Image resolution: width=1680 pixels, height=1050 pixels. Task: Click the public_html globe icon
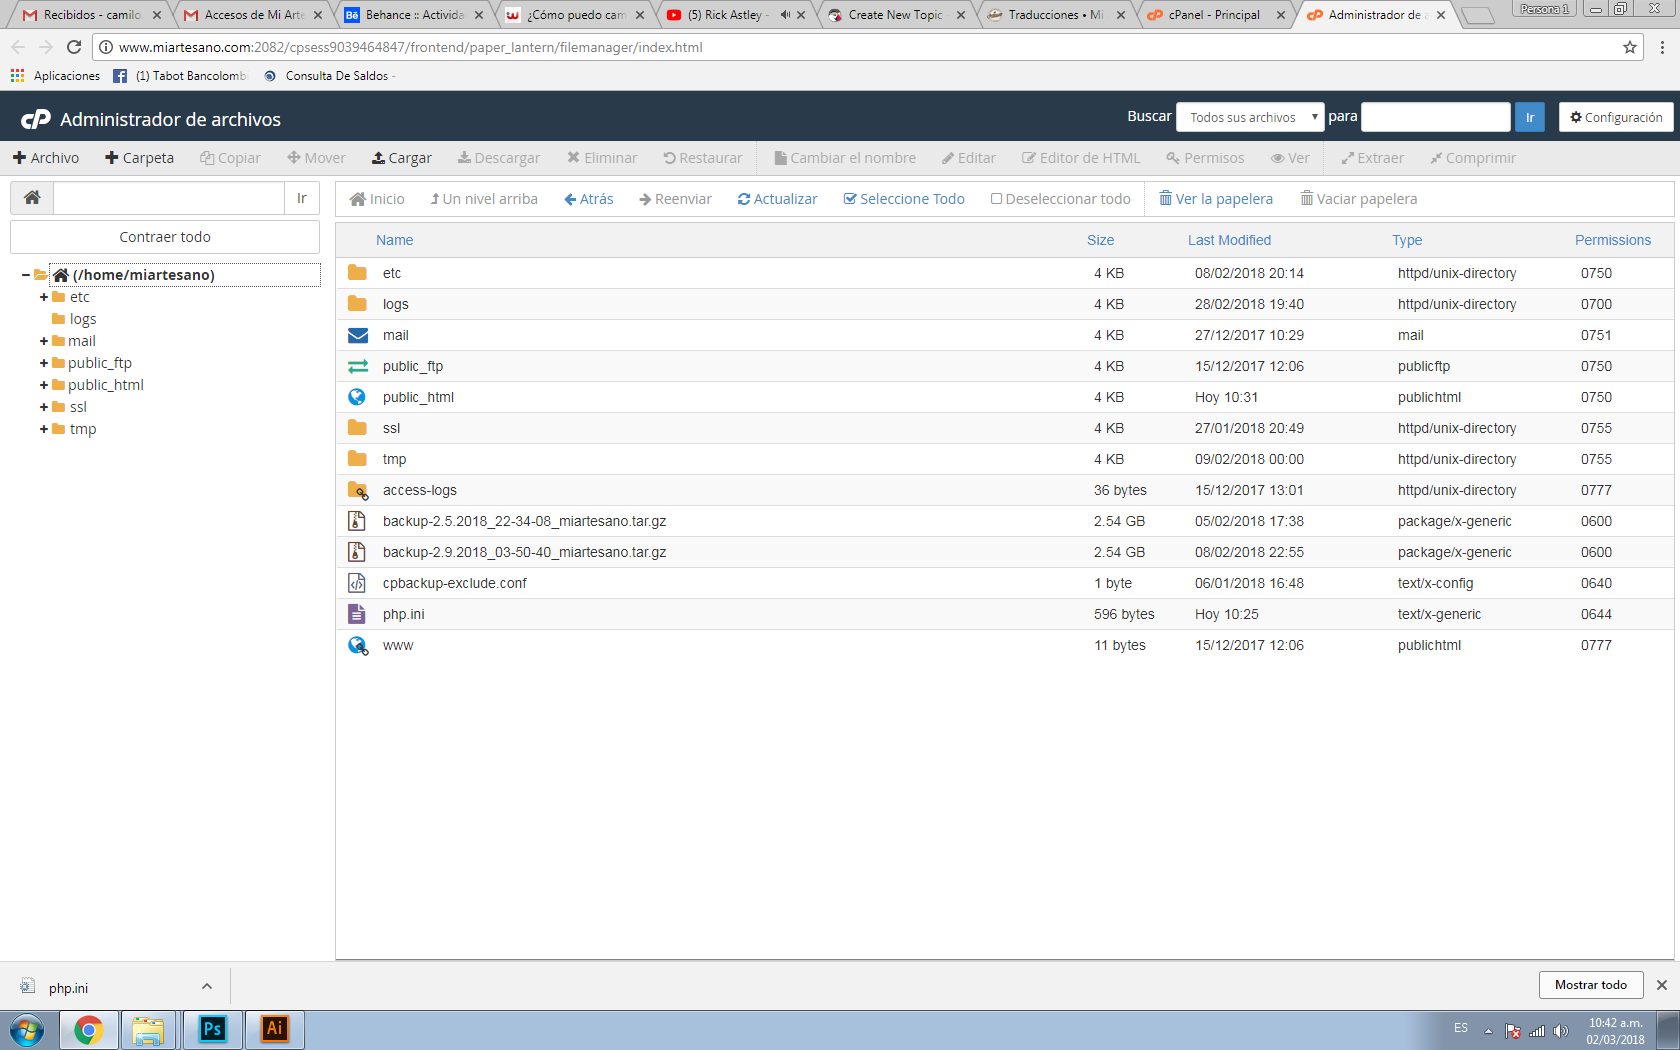coord(357,397)
